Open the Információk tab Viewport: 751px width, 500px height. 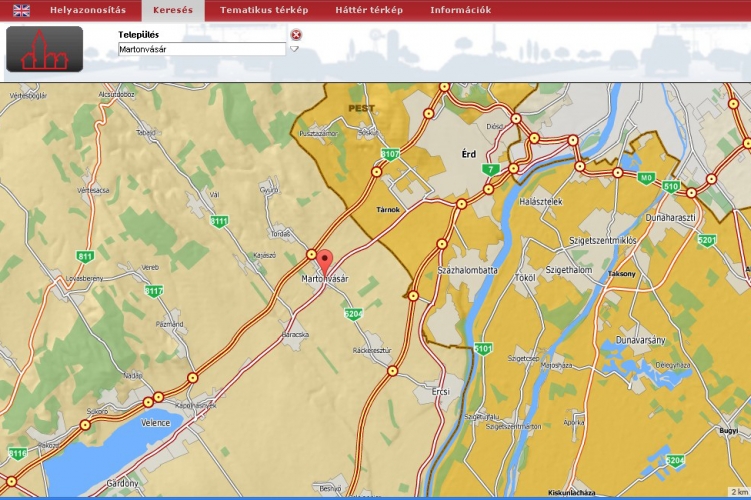point(460,10)
